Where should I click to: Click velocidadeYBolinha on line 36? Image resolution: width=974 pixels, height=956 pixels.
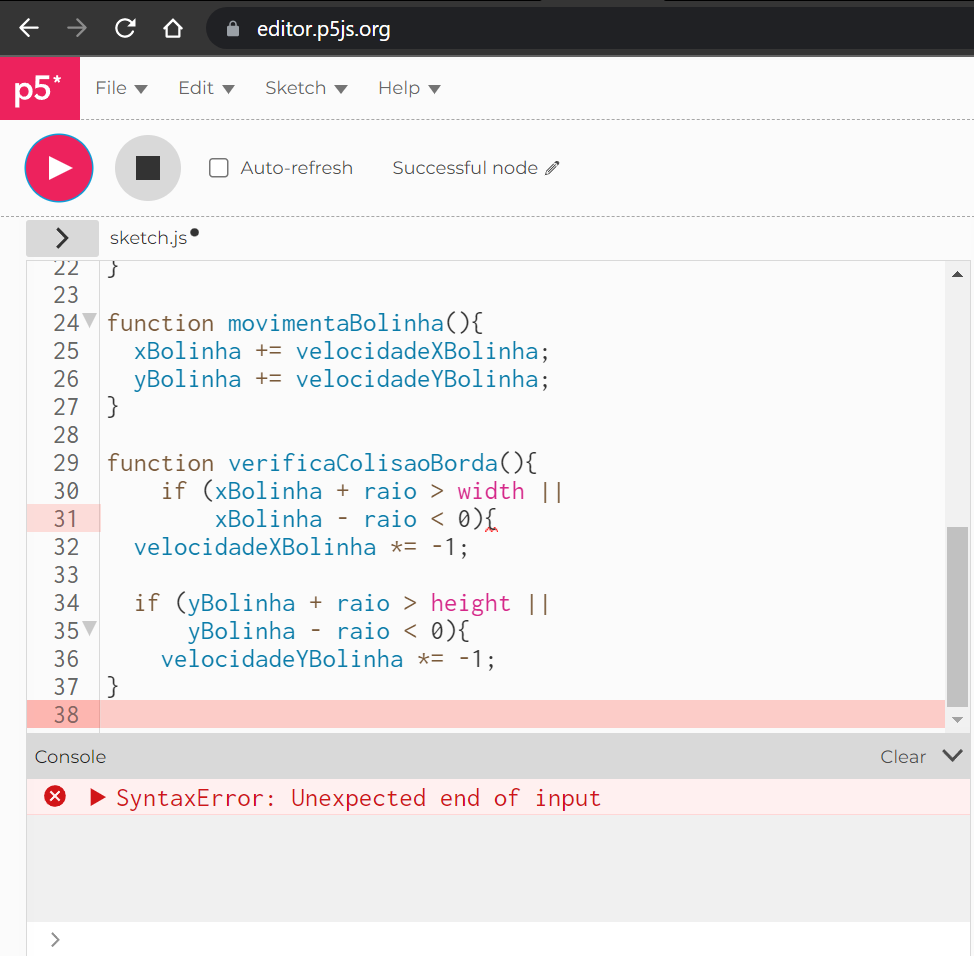282,659
